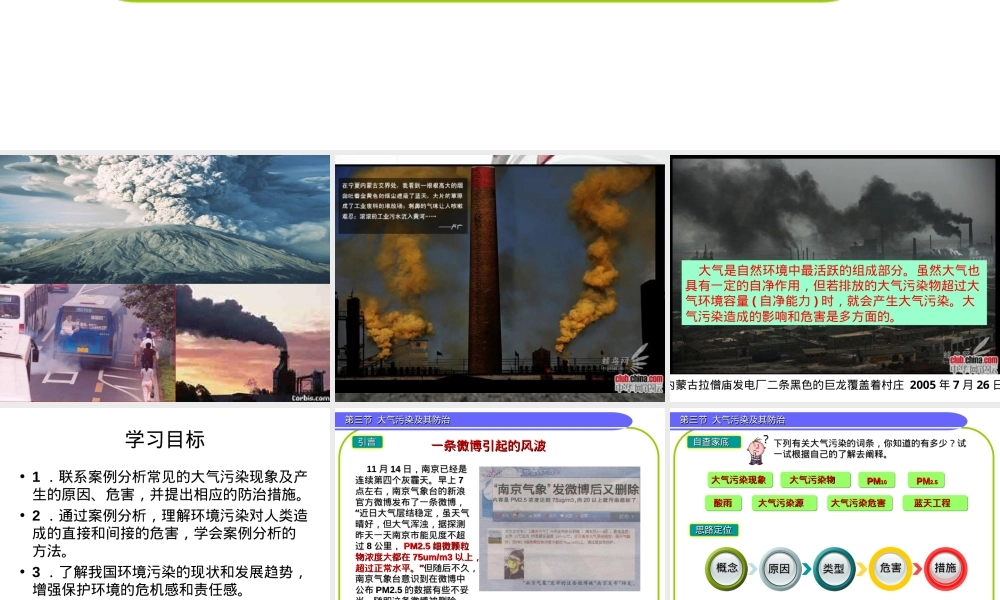
Task: Click the 大气污染现象 green tag
Action: pos(739,480)
